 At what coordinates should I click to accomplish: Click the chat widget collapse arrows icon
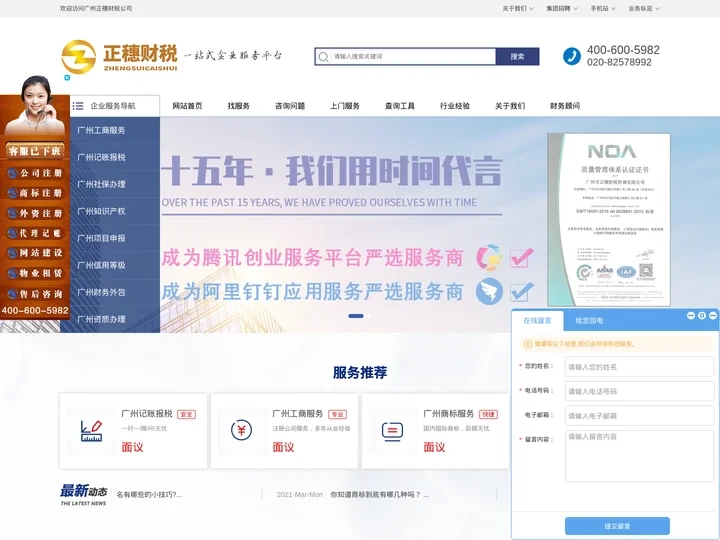tap(691, 315)
